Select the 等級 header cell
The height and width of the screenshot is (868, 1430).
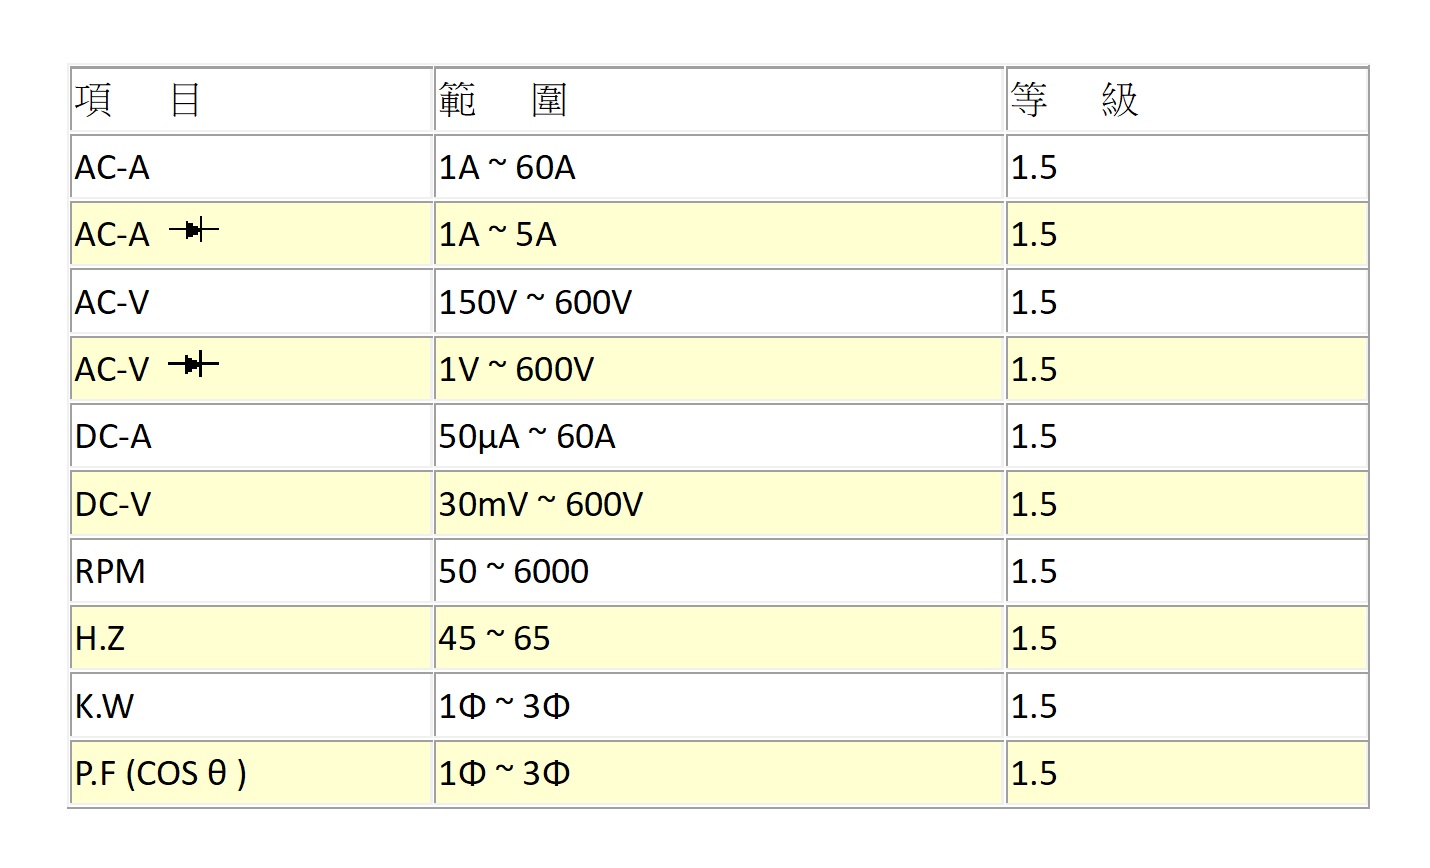tap(1187, 100)
